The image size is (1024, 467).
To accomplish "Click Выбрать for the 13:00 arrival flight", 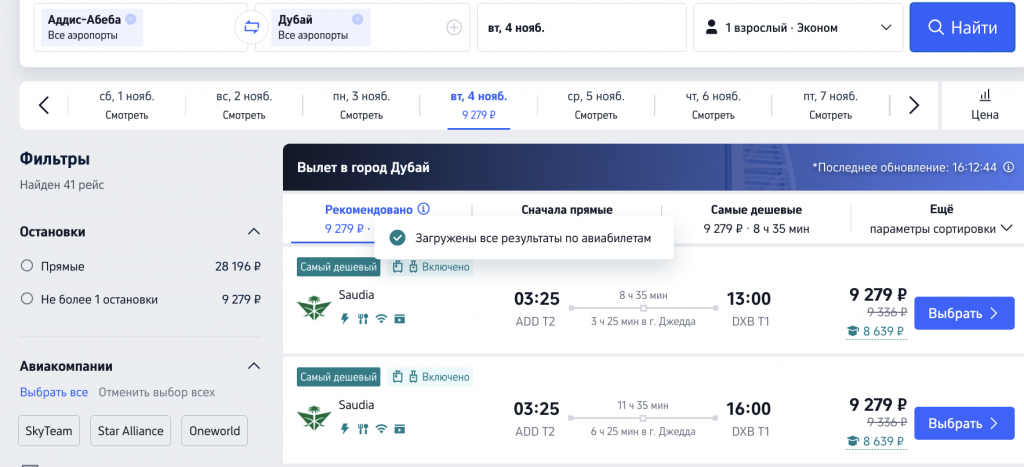I will (963, 313).
